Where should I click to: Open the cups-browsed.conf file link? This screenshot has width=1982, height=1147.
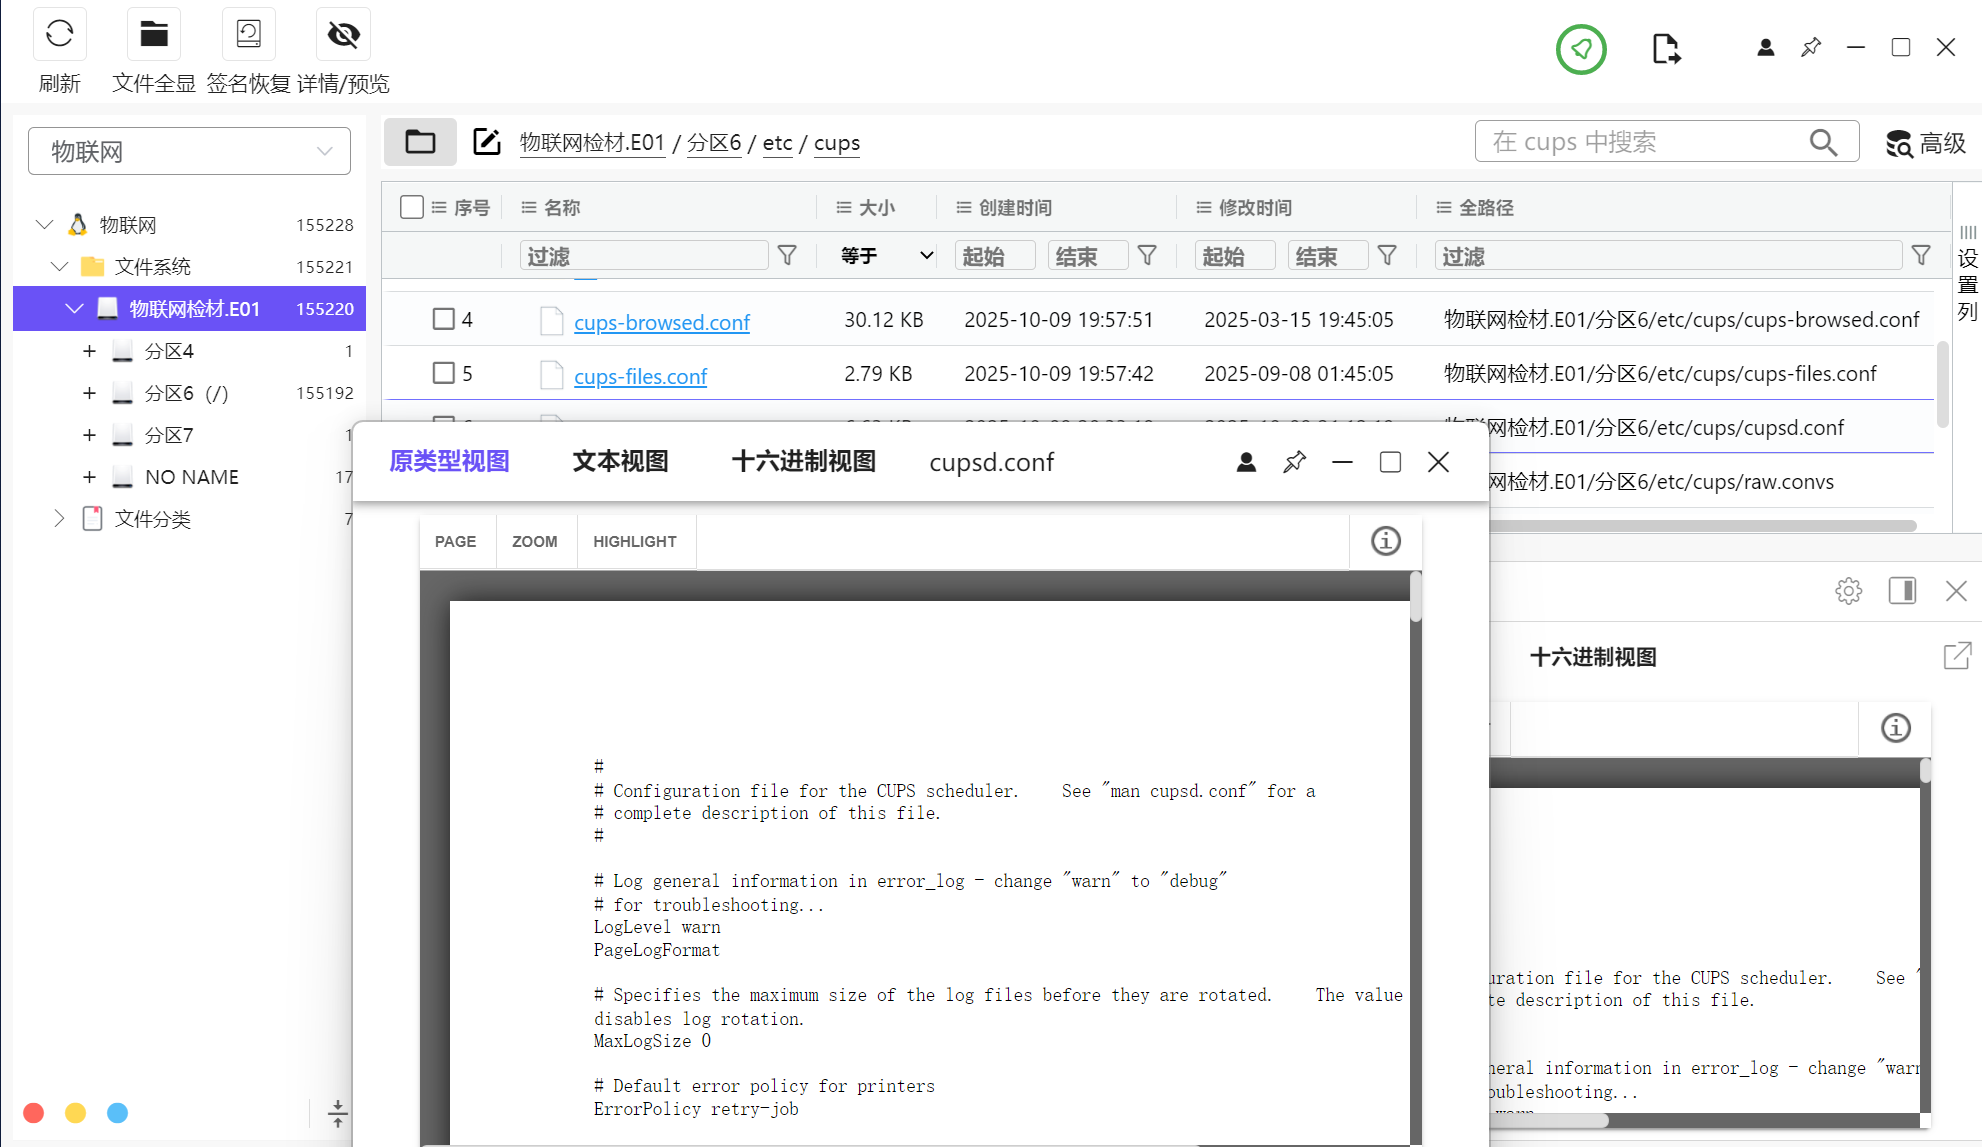tap(661, 322)
